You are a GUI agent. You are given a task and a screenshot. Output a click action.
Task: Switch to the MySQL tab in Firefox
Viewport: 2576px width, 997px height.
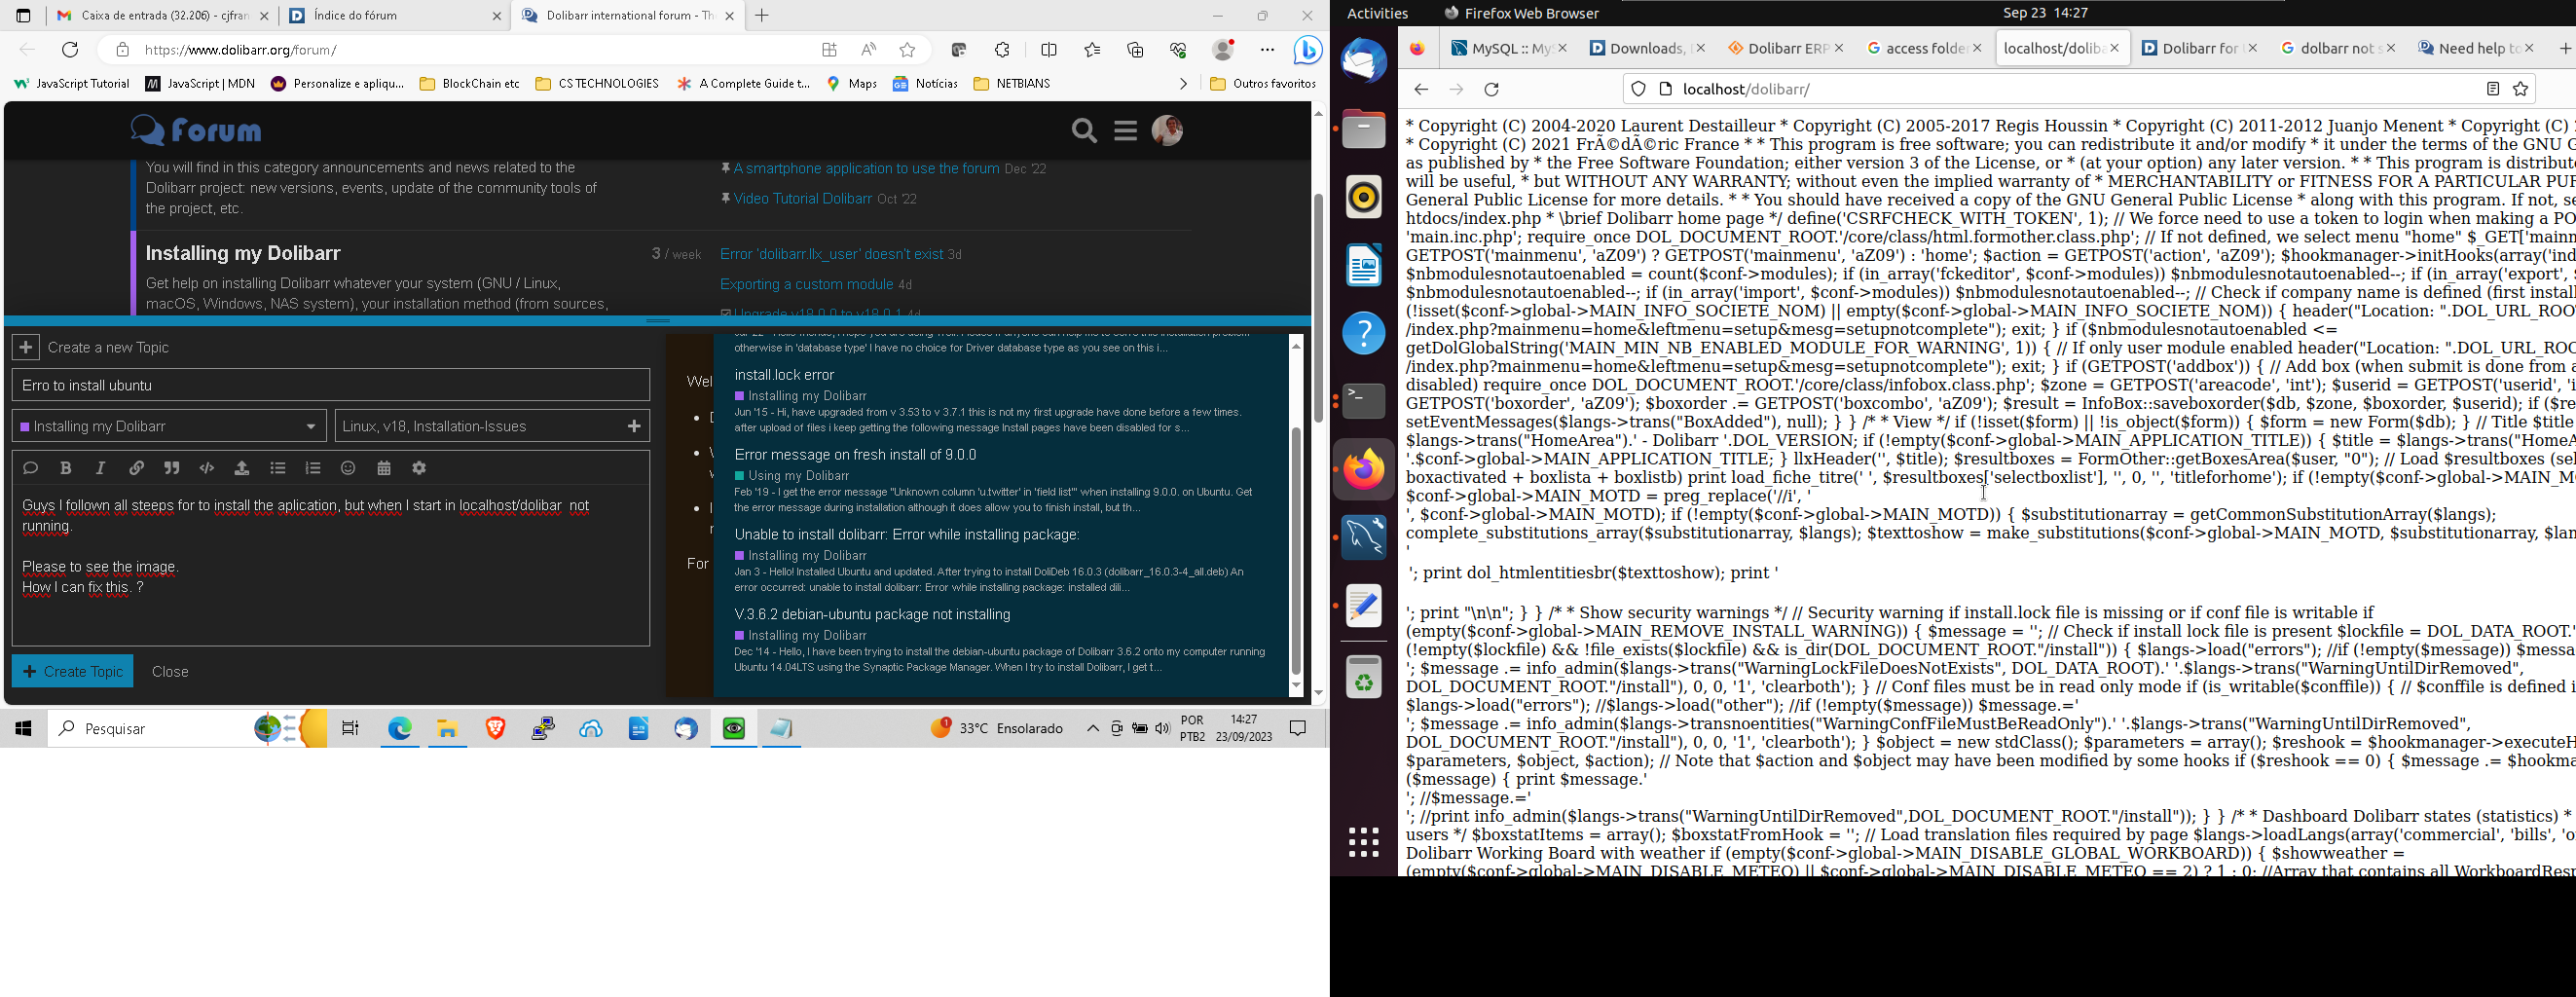pyautogui.click(x=1508, y=48)
